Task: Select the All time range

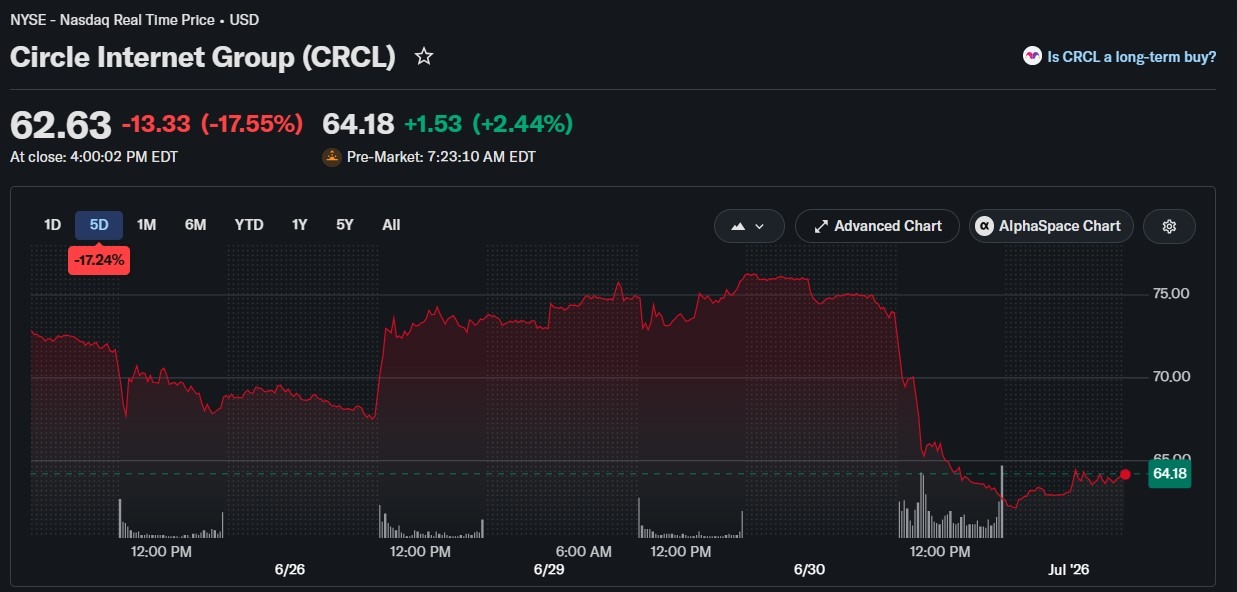Action: 391,225
